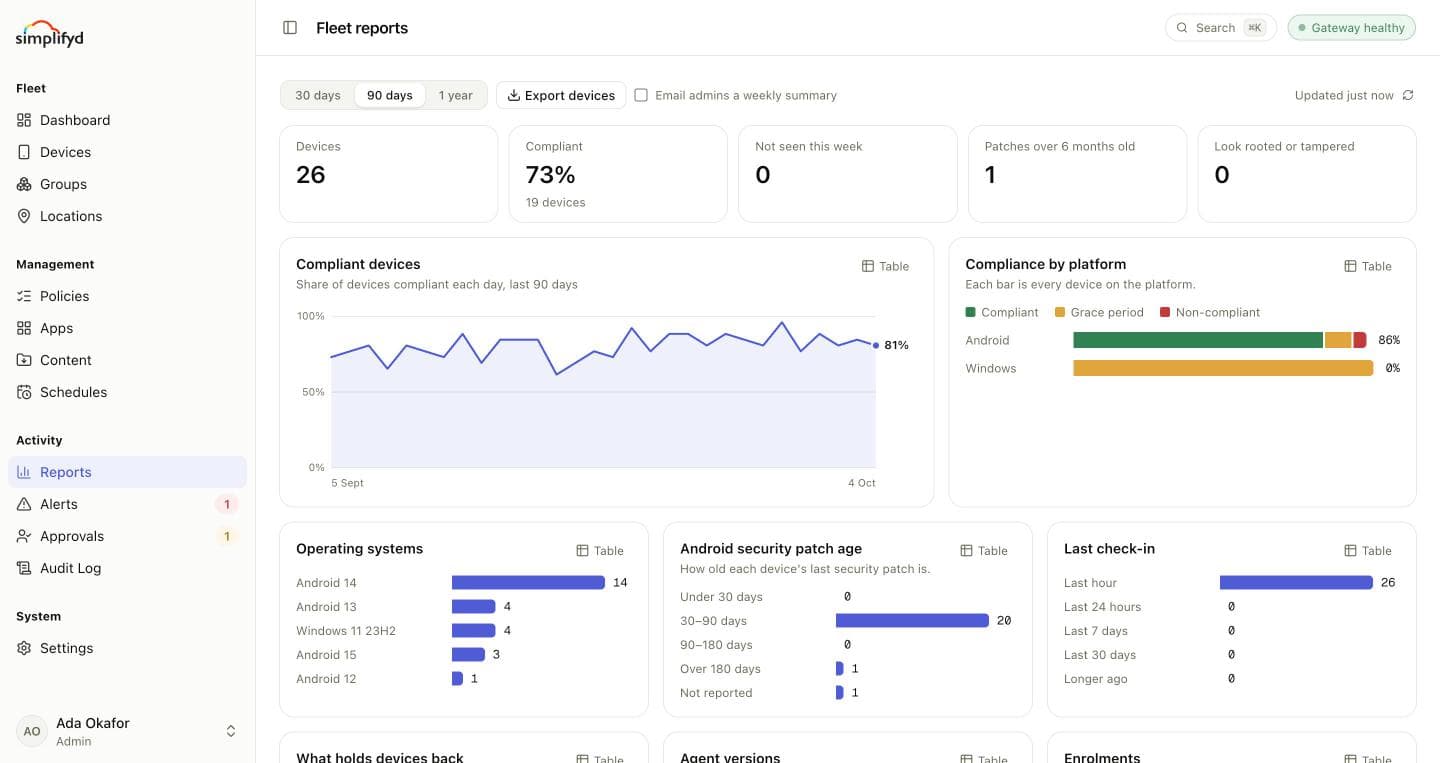Show Compliant devices chart as Table

886,266
